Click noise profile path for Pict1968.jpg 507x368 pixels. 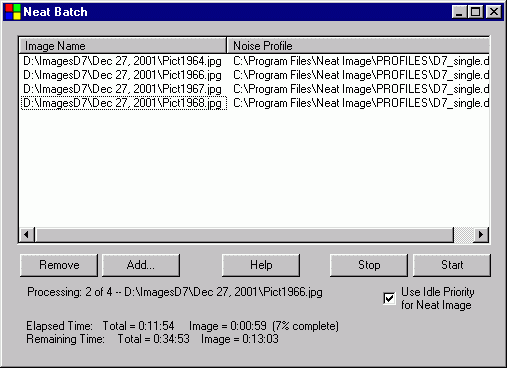point(361,103)
